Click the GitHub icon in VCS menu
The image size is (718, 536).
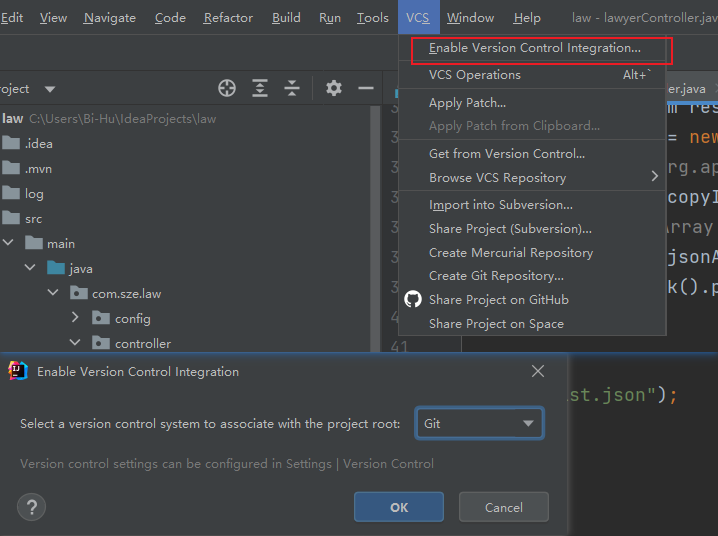pyautogui.click(x=413, y=299)
